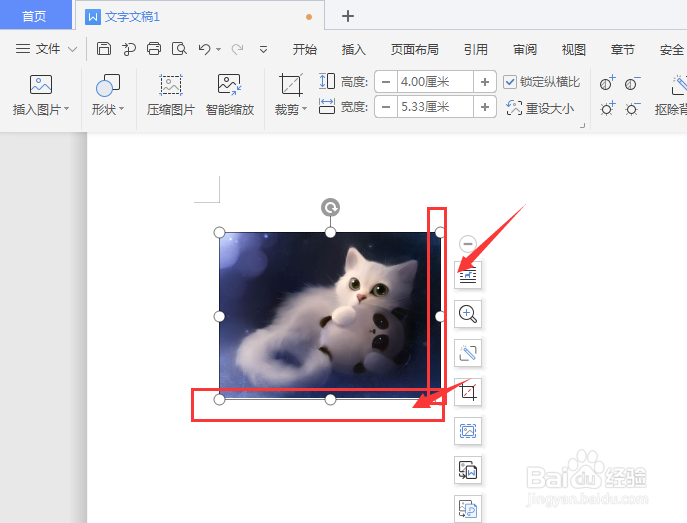Click the Redo icon
The image size is (687, 523).
[x=237, y=49]
